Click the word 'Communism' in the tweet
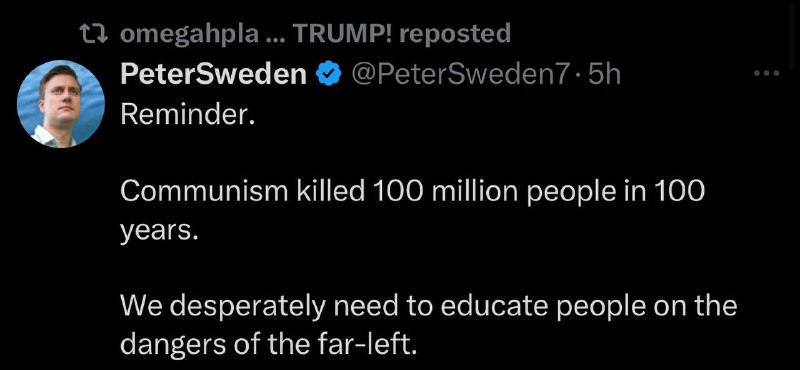The height and width of the screenshot is (370, 800). (x=204, y=191)
